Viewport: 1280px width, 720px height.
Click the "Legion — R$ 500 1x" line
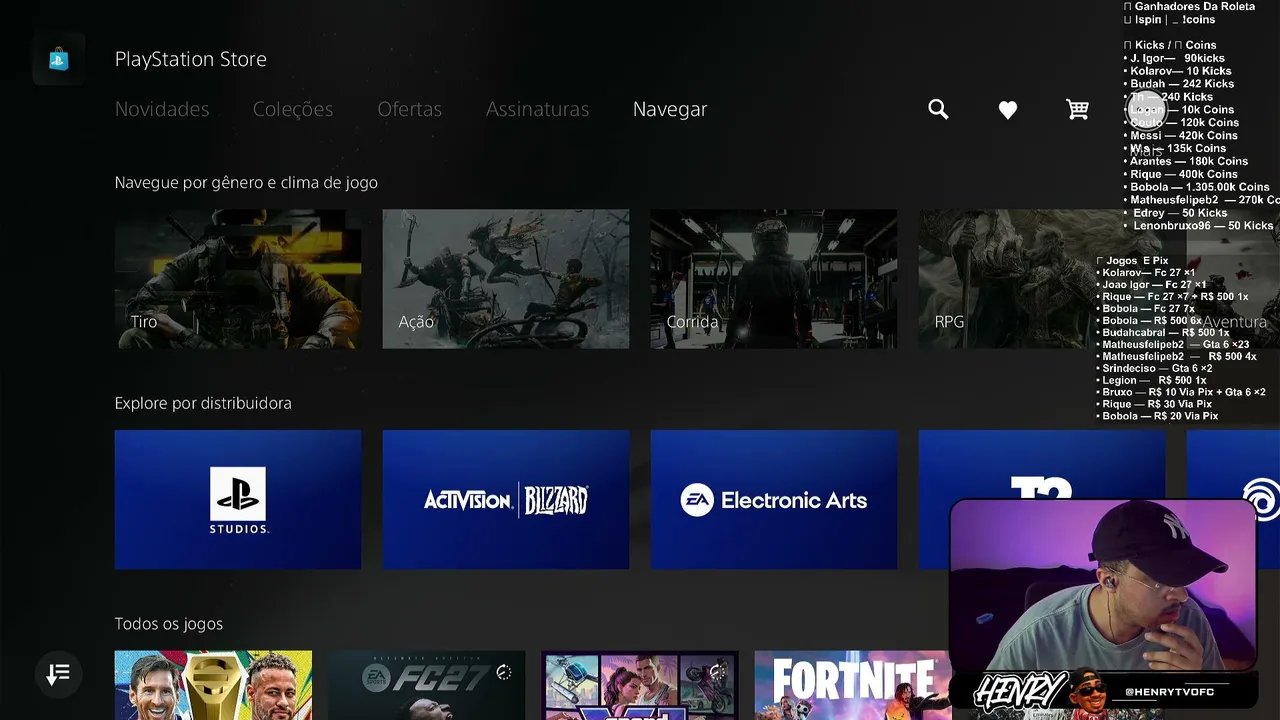point(1151,381)
